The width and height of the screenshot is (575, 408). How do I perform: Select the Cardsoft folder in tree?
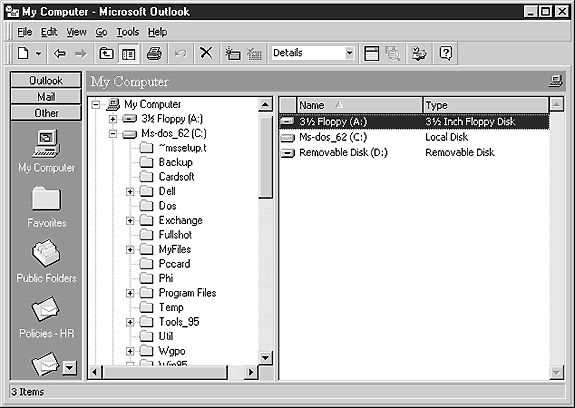pyautogui.click(x=167, y=177)
